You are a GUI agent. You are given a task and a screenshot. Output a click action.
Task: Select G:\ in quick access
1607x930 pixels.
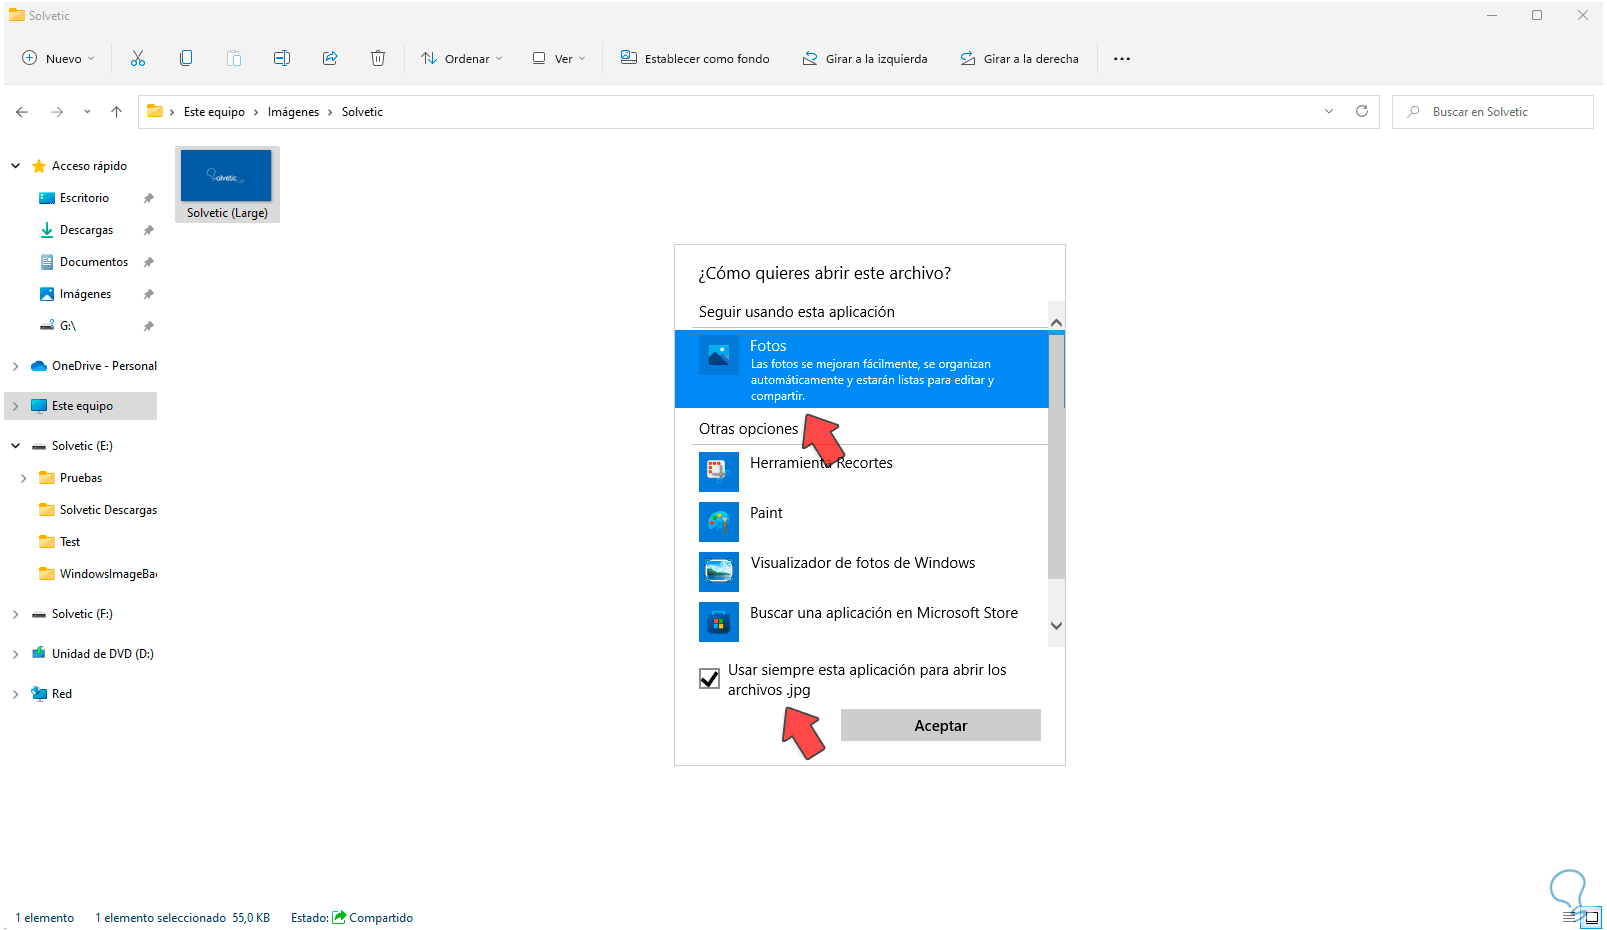68,326
